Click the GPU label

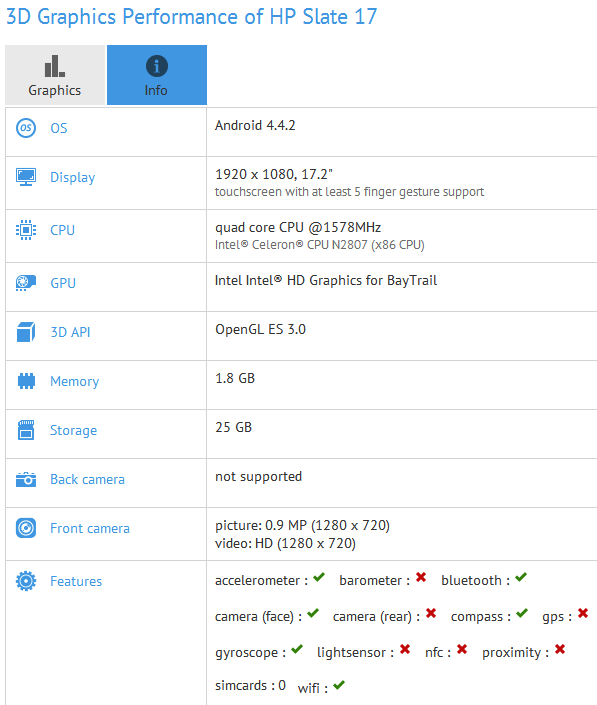pos(63,283)
